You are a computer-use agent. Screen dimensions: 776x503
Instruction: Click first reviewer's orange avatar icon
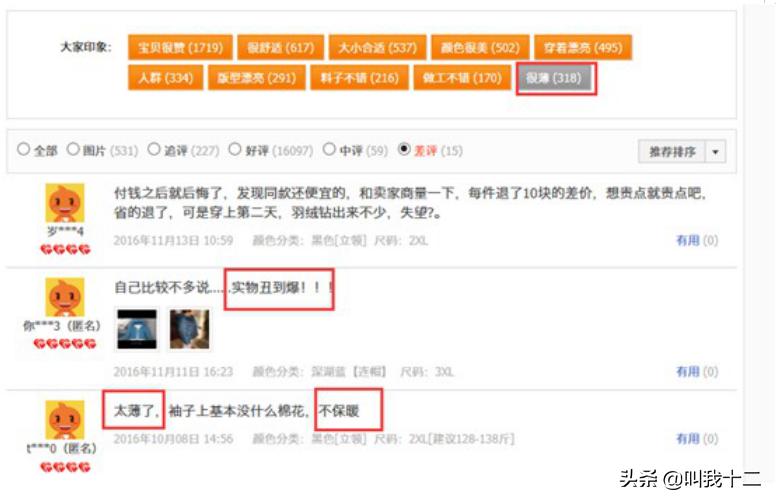pos(65,203)
